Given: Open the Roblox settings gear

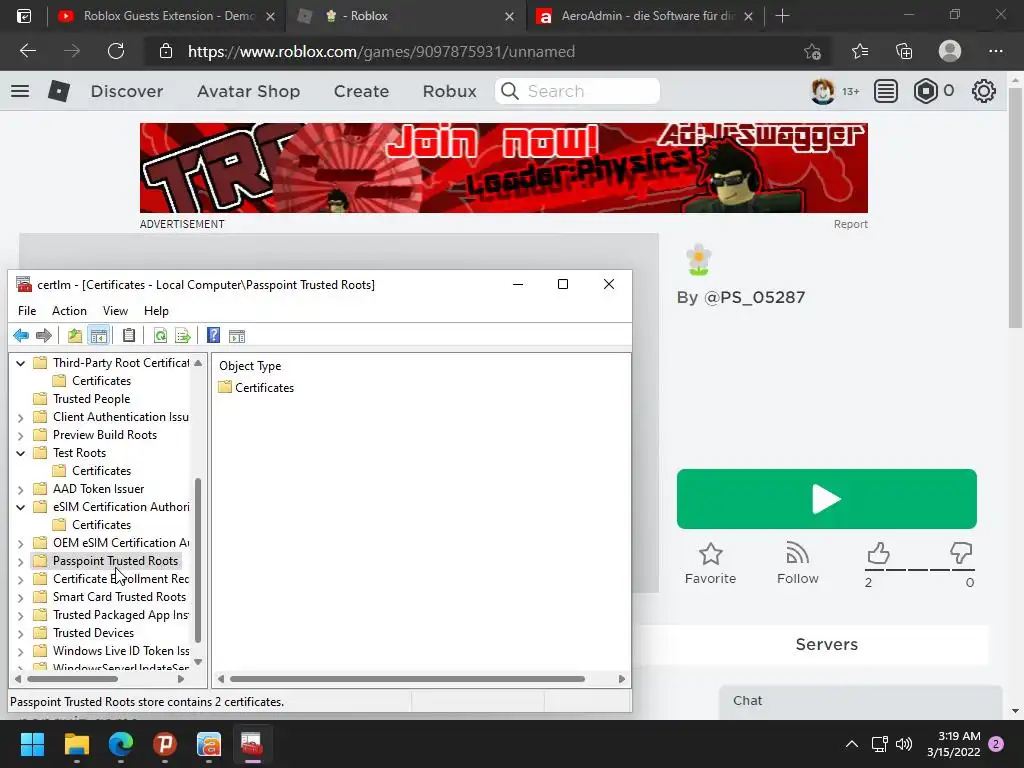Looking at the screenshot, I should [x=984, y=91].
